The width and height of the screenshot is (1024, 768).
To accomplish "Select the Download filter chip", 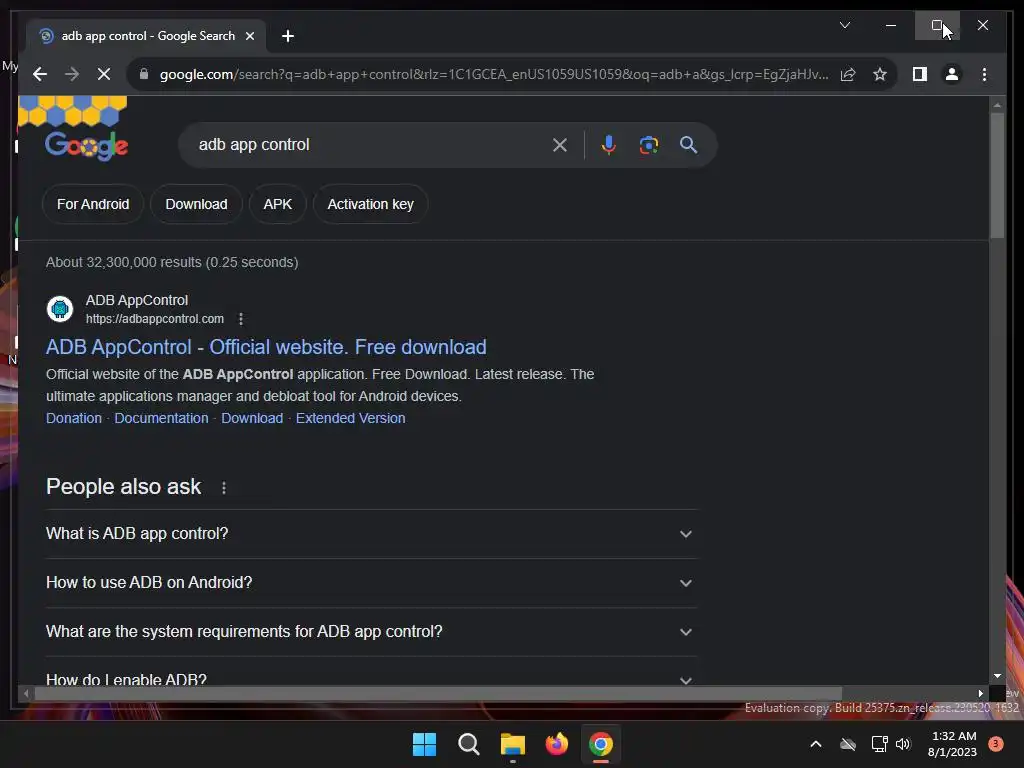I will [196, 204].
